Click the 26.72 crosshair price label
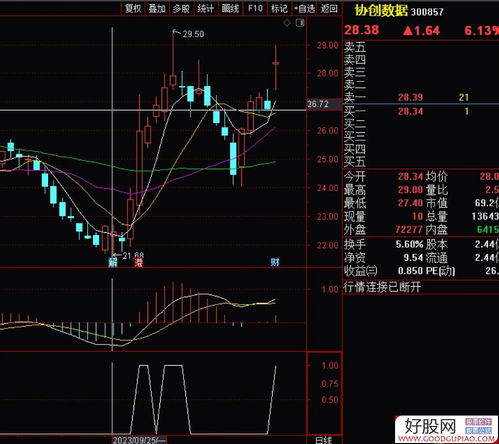The height and width of the screenshot is (444, 499). tap(318, 104)
